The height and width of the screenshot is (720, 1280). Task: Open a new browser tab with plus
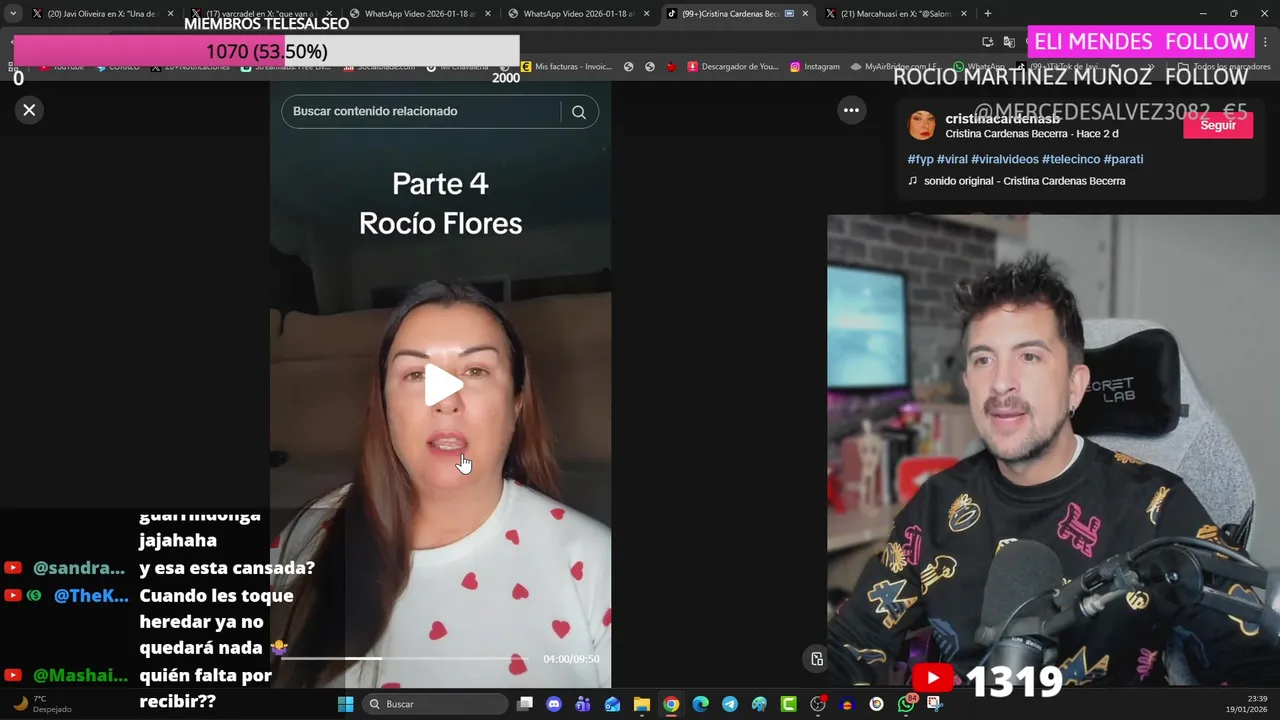coord(988,14)
